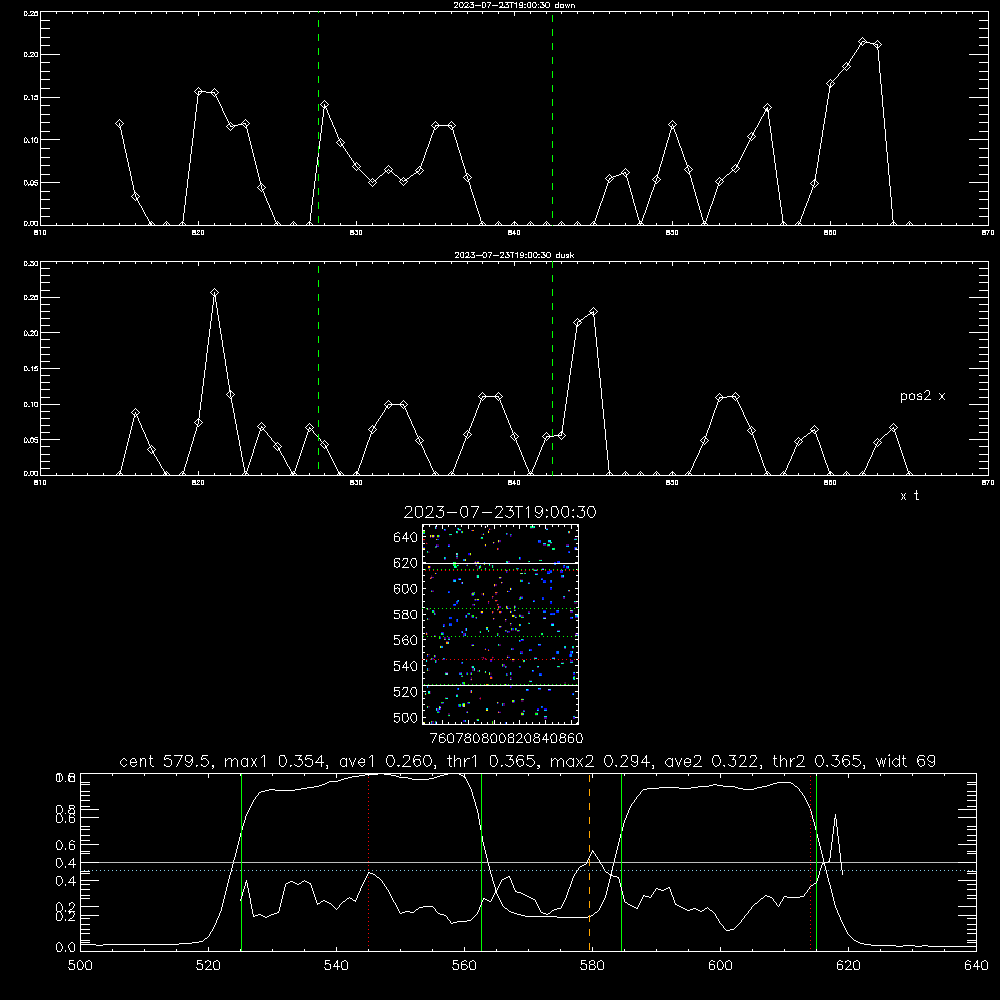The height and width of the screenshot is (1000, 1000).
Task: Click the '2023-07-23T19:00:30 dawn' plot title
Action: point(514,5)
